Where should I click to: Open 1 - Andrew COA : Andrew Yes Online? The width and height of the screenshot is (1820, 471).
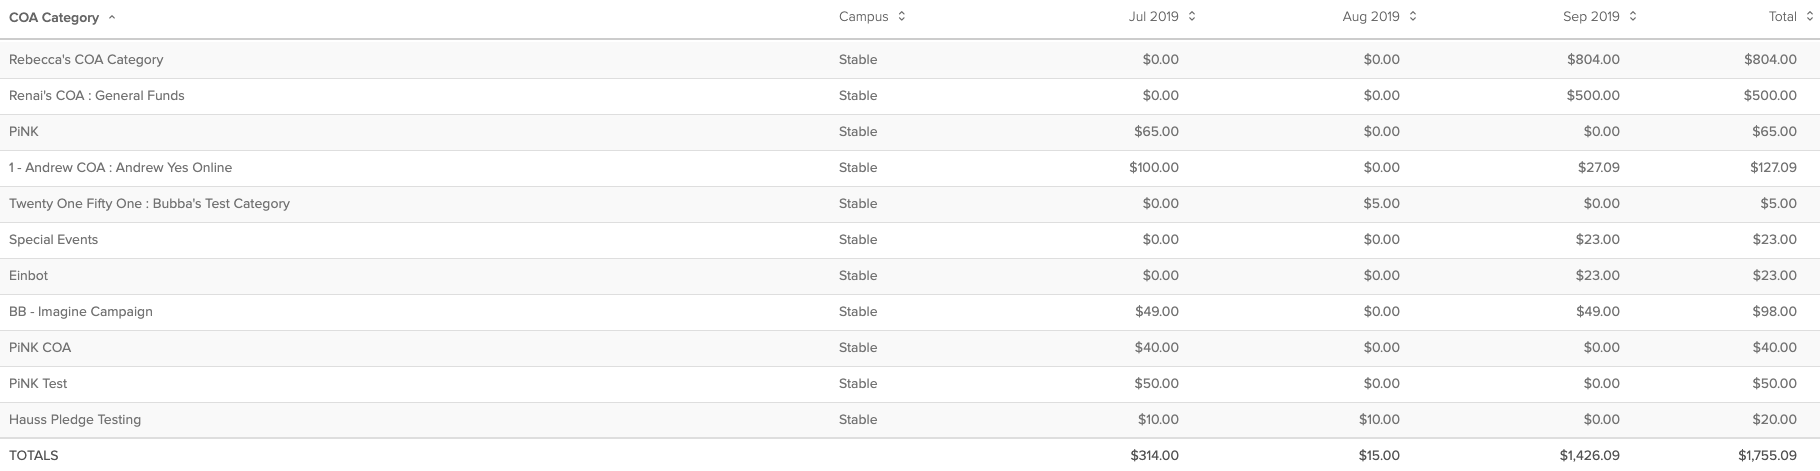120,168
